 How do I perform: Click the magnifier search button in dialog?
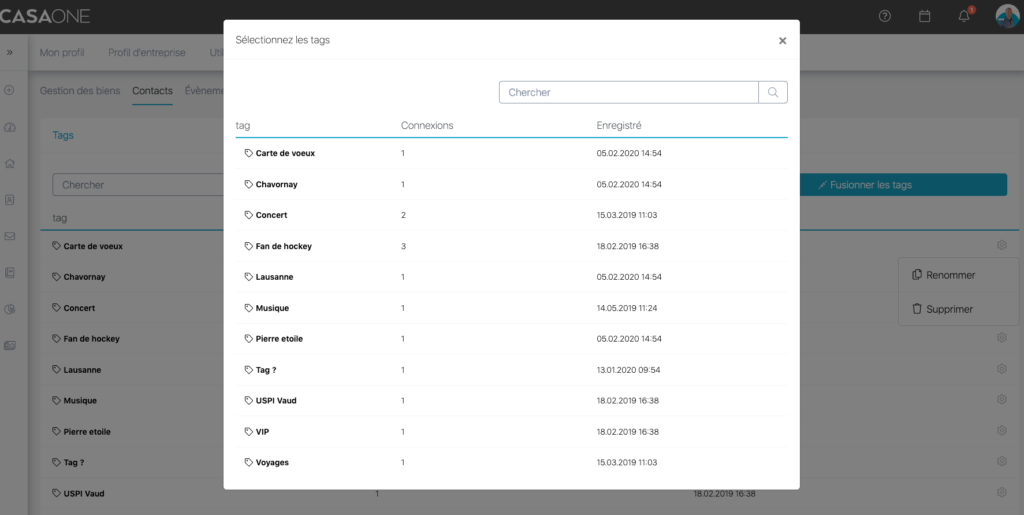773,92
